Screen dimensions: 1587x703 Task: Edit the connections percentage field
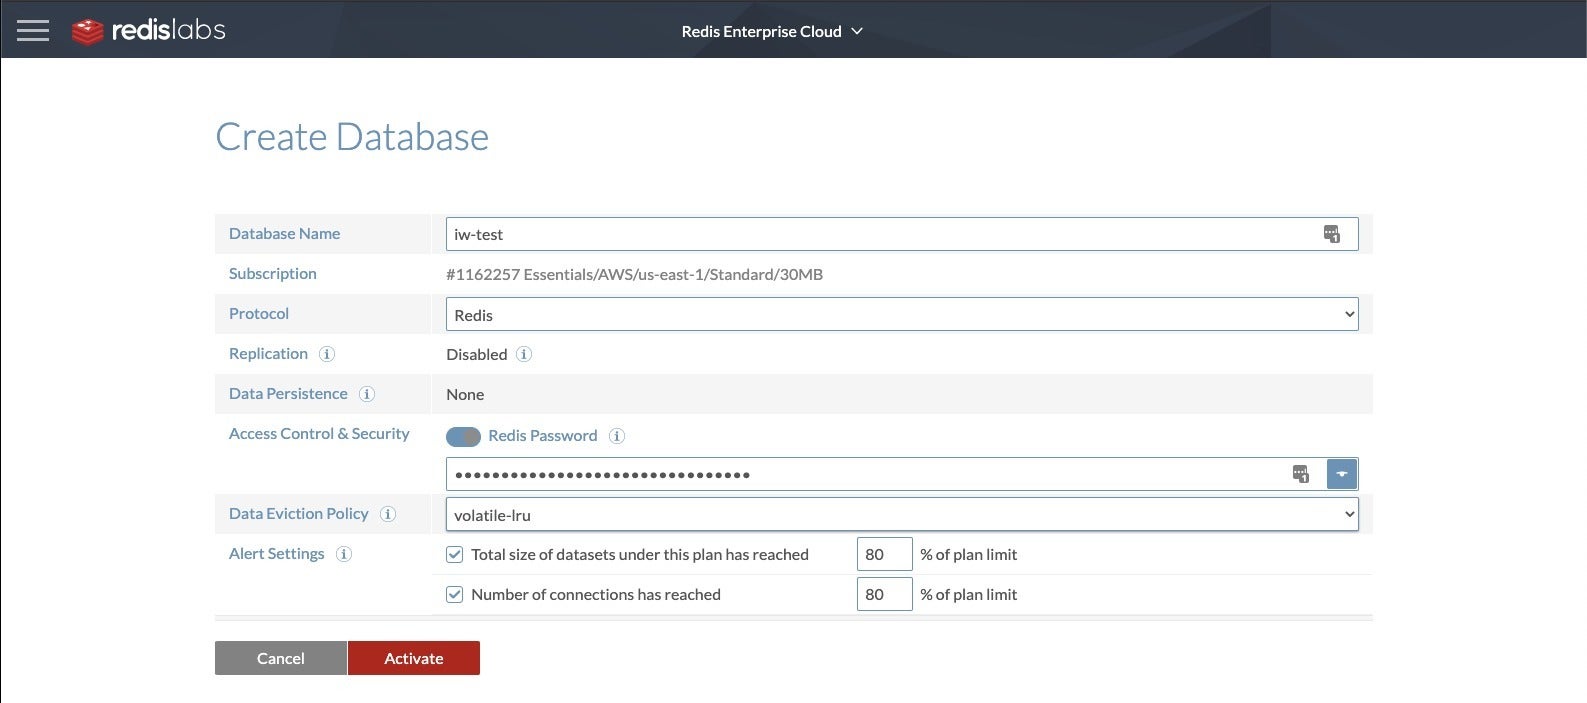click(x=885, y=594)
